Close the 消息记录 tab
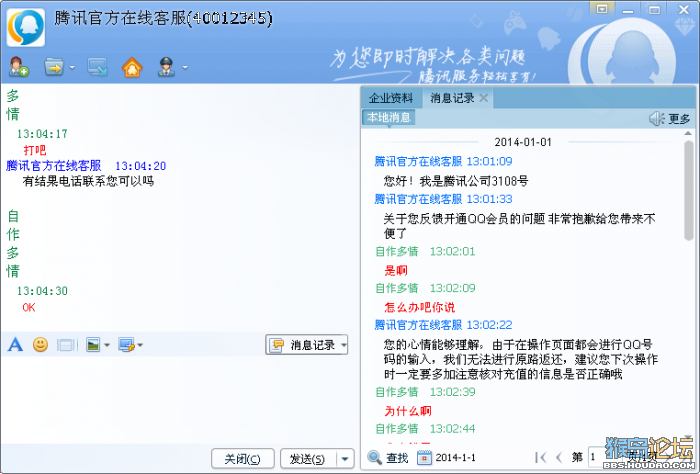Screen dimensions: 700x474 [x=483, y=98]
